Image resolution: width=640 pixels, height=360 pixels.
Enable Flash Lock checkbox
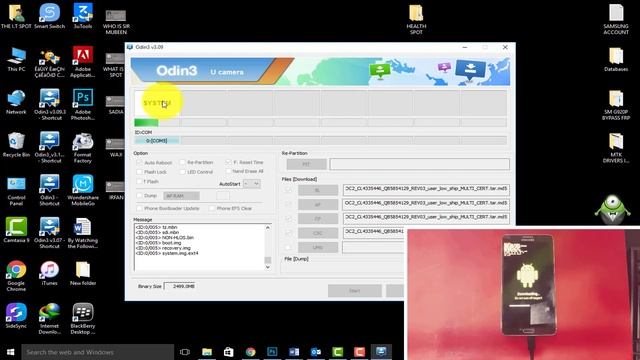click(139, 172)
